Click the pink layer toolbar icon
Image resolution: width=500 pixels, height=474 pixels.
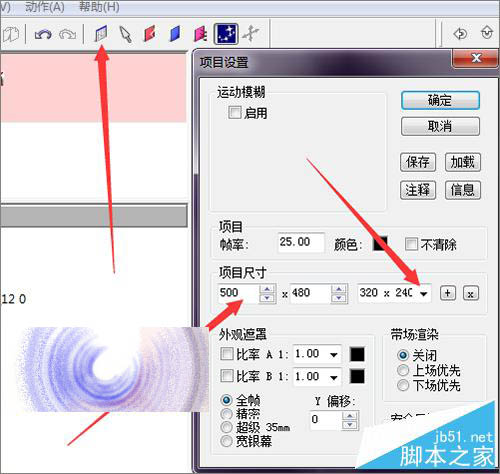(x=200, y=34)
